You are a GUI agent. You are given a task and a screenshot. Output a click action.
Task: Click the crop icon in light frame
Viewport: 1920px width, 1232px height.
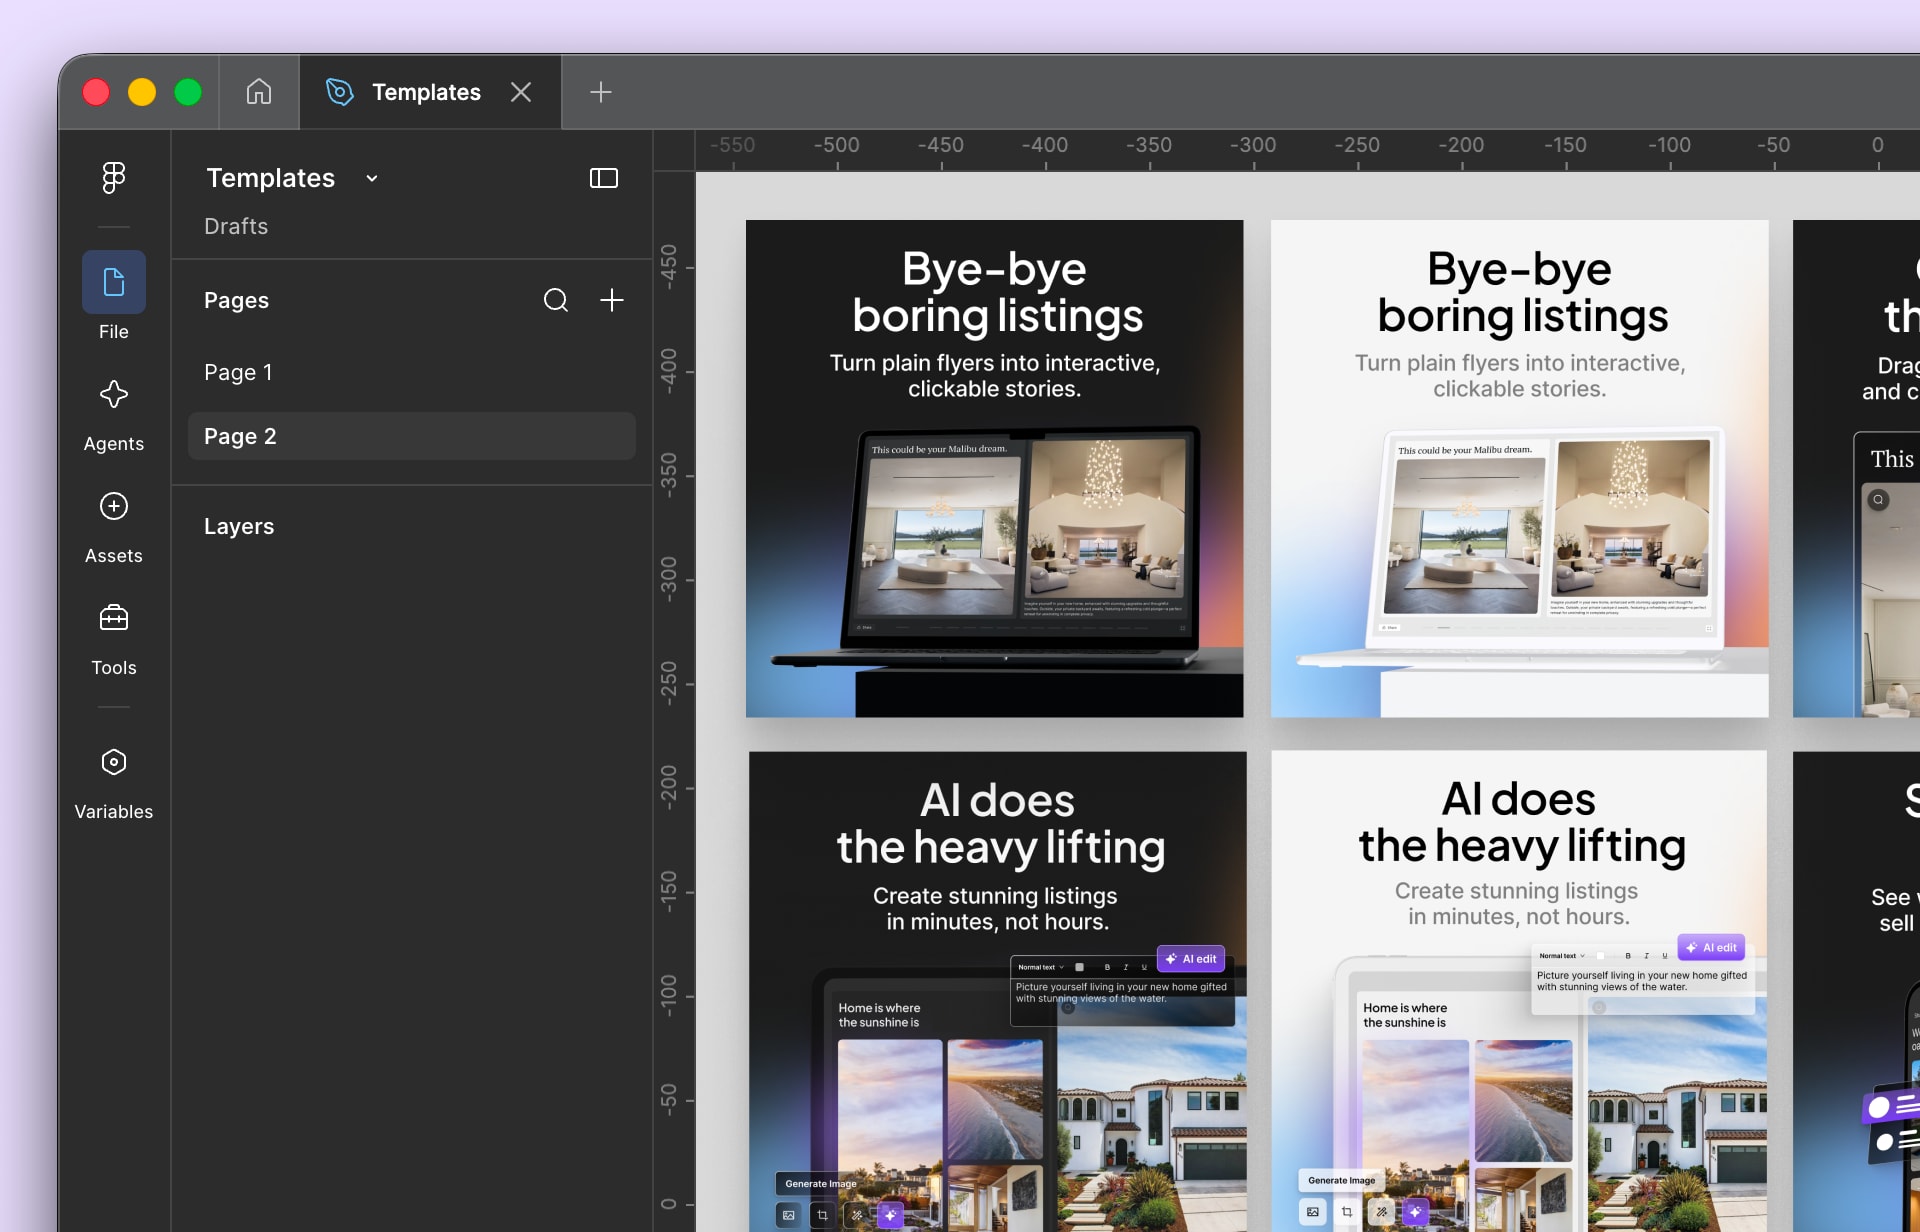(1347, 1212)
